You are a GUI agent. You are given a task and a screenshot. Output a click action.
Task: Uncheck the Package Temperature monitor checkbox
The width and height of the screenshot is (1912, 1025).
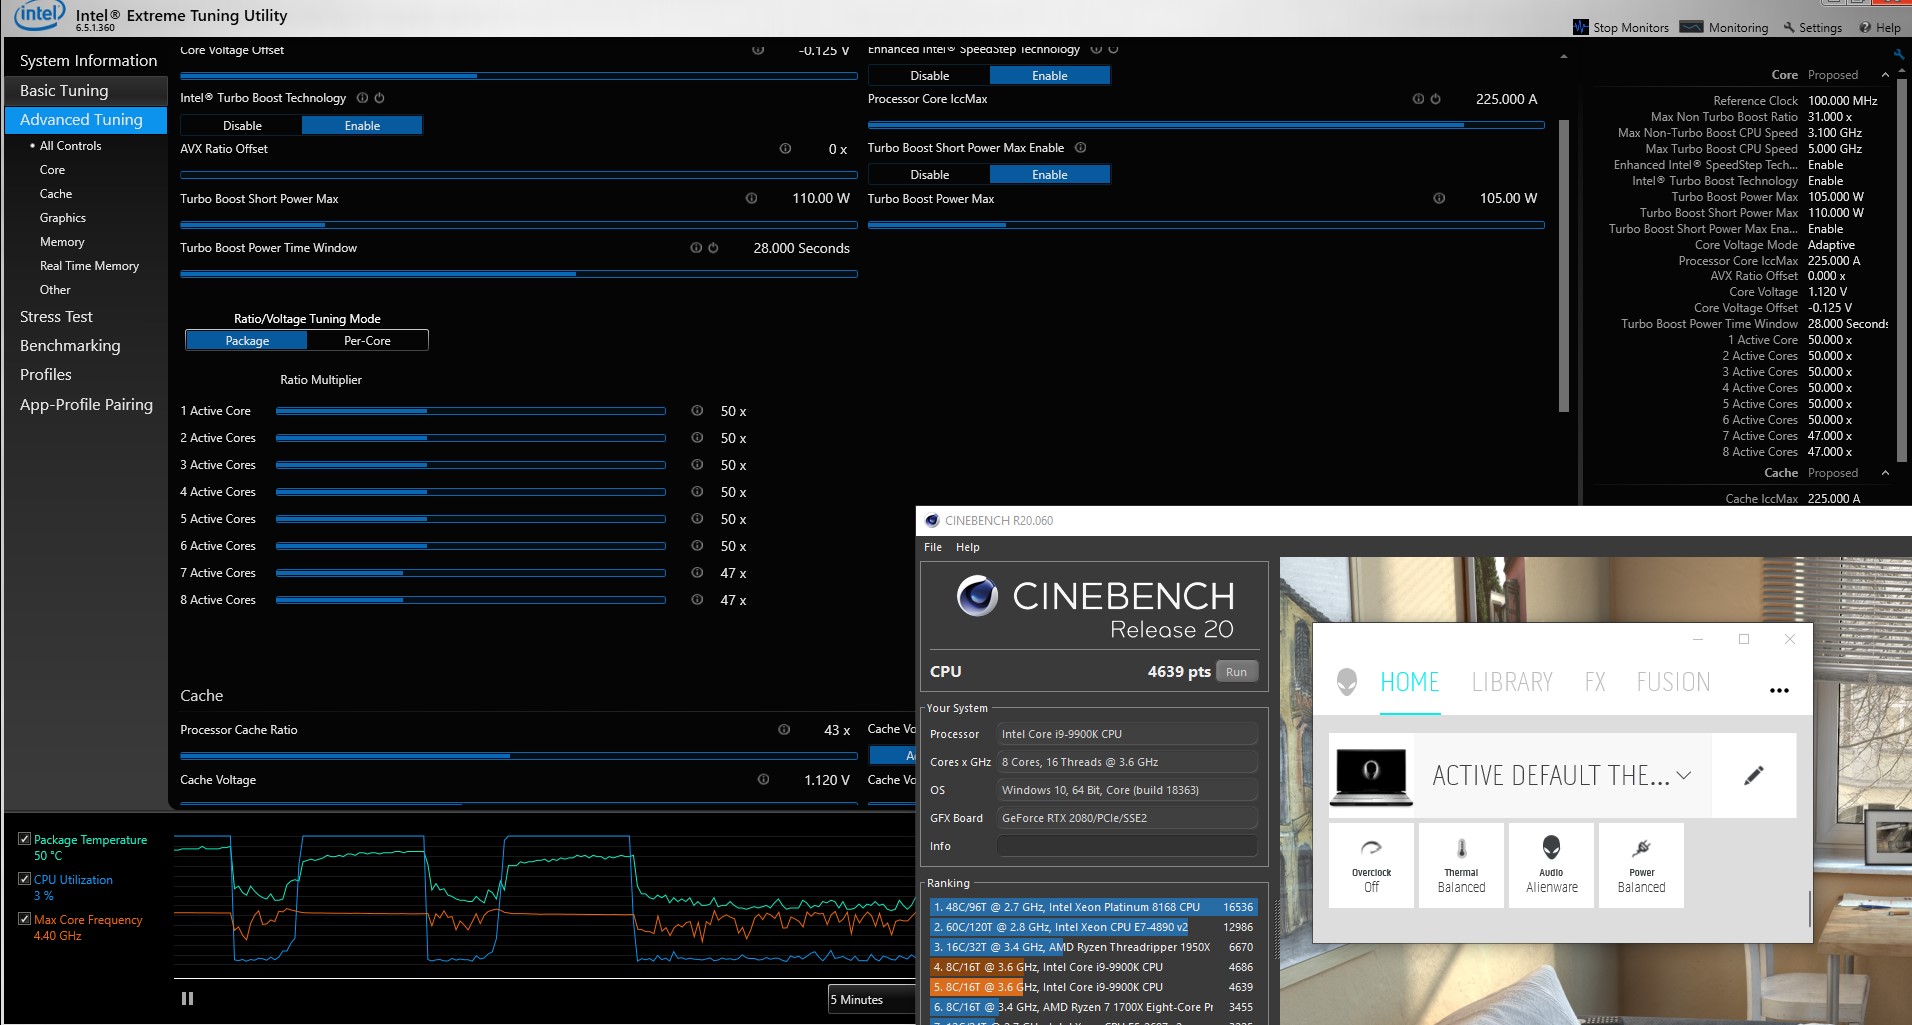pos(25,839)
